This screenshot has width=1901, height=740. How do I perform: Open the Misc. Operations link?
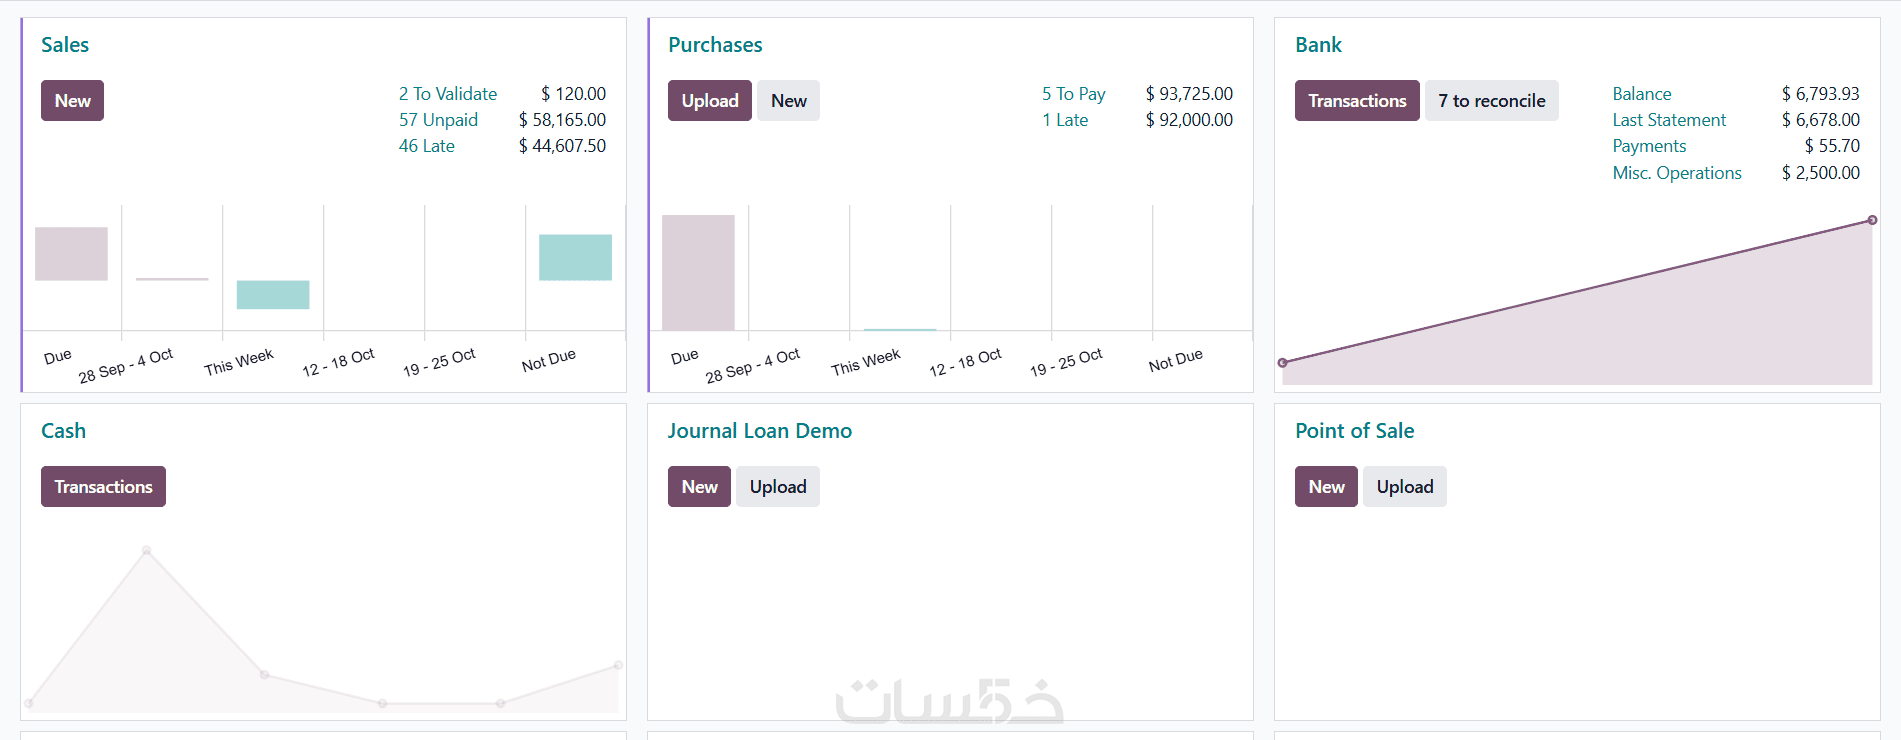tap(1676, 173)
